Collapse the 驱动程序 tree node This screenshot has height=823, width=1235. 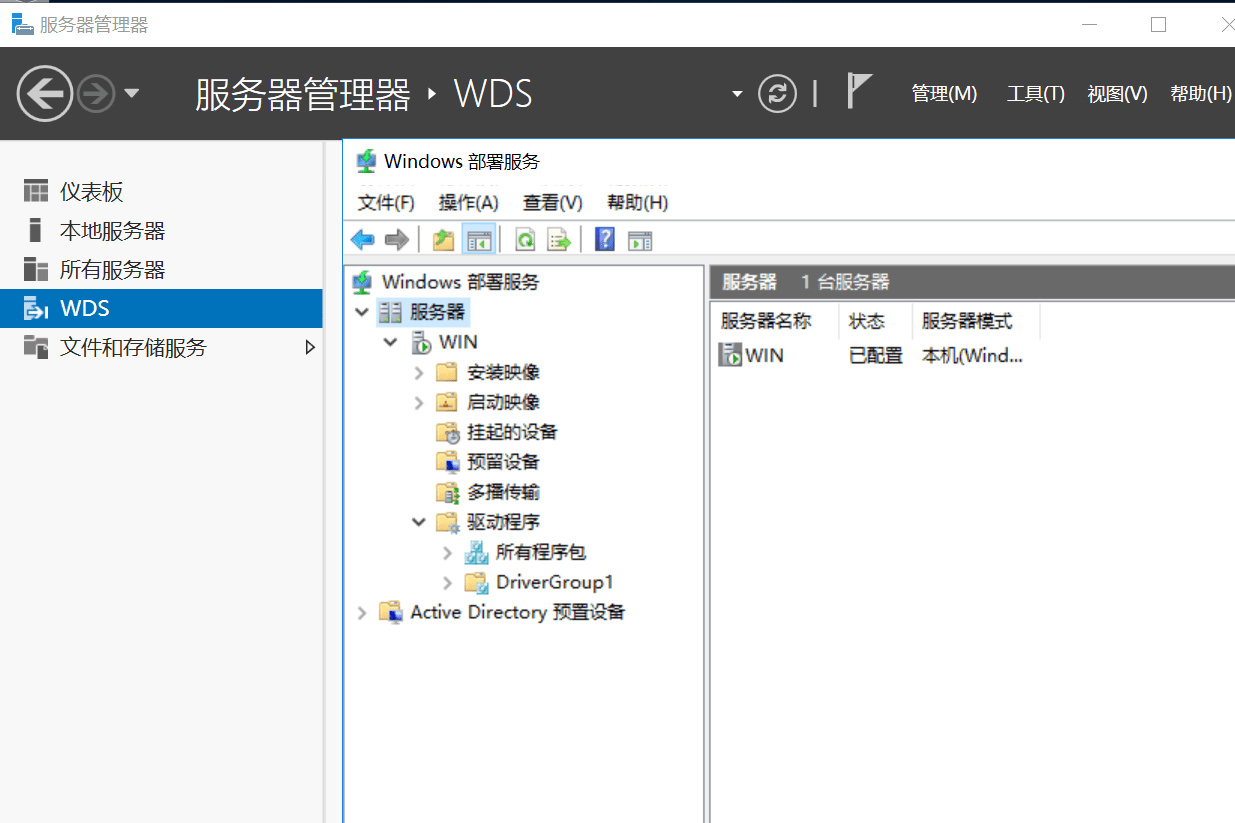coord(418,521)
